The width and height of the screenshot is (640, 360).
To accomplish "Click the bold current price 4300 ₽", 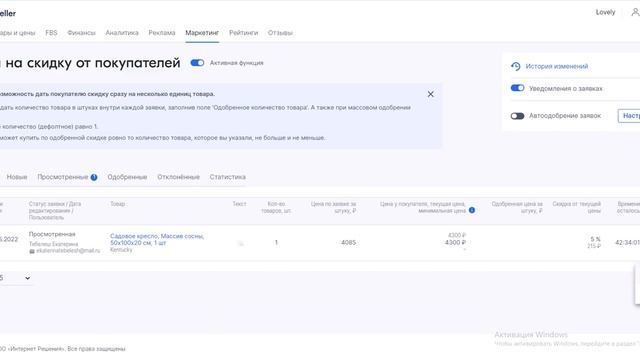I will tap(455, 242).
